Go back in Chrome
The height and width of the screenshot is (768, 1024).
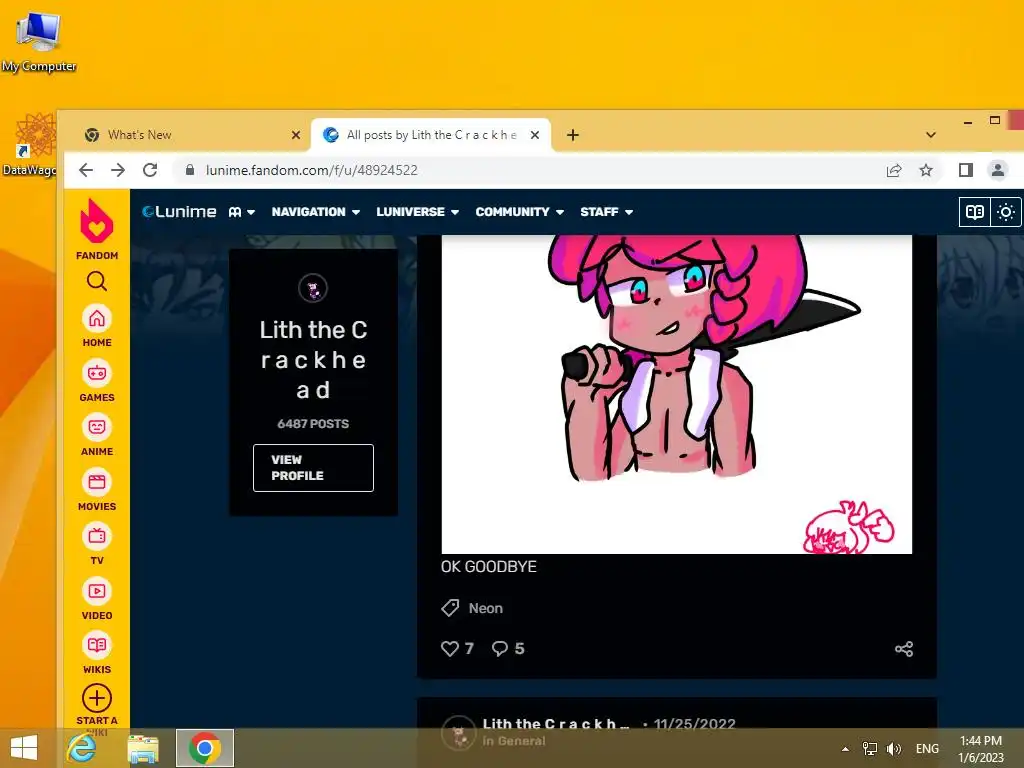click(x=86, y=170)
